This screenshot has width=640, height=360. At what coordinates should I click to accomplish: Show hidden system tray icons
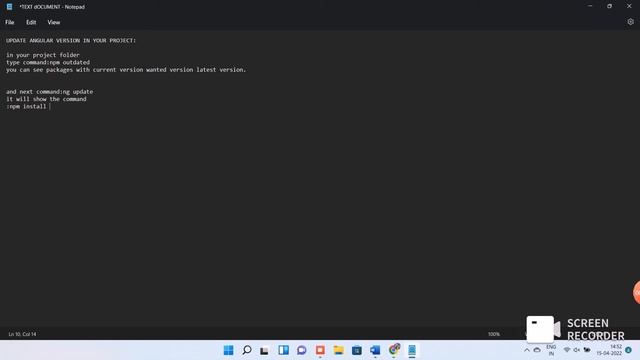click(527, 350)
